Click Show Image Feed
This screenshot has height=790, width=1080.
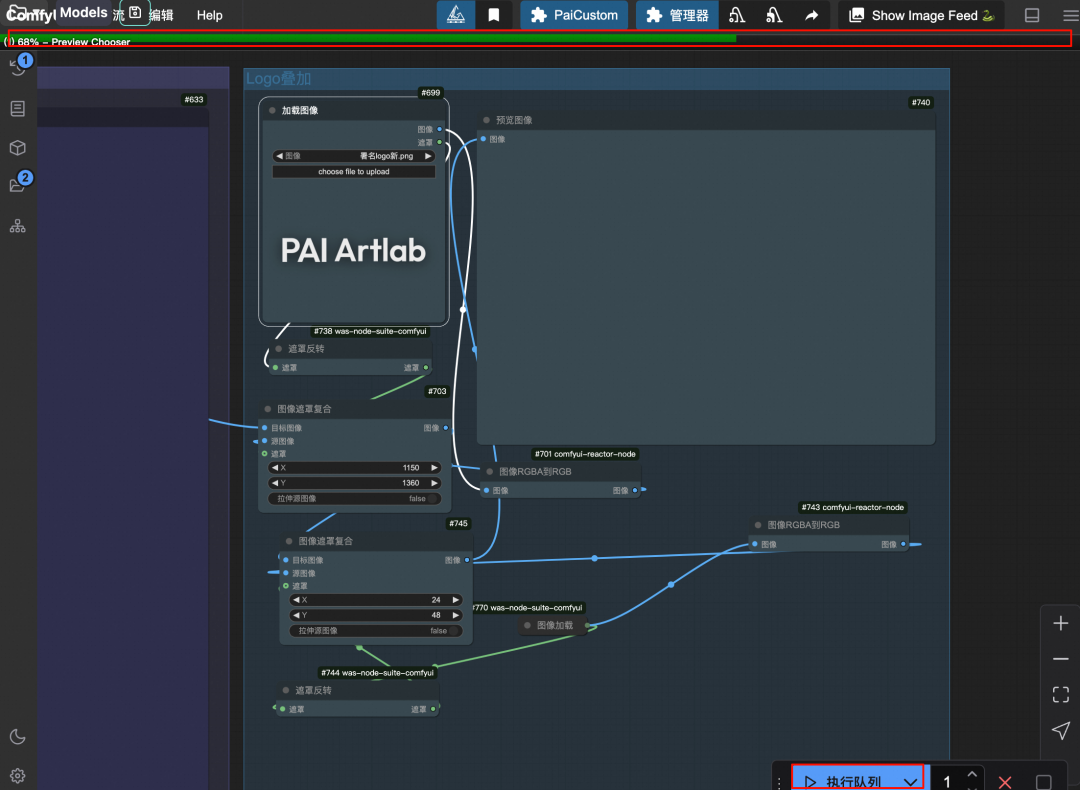pos(922,15)
